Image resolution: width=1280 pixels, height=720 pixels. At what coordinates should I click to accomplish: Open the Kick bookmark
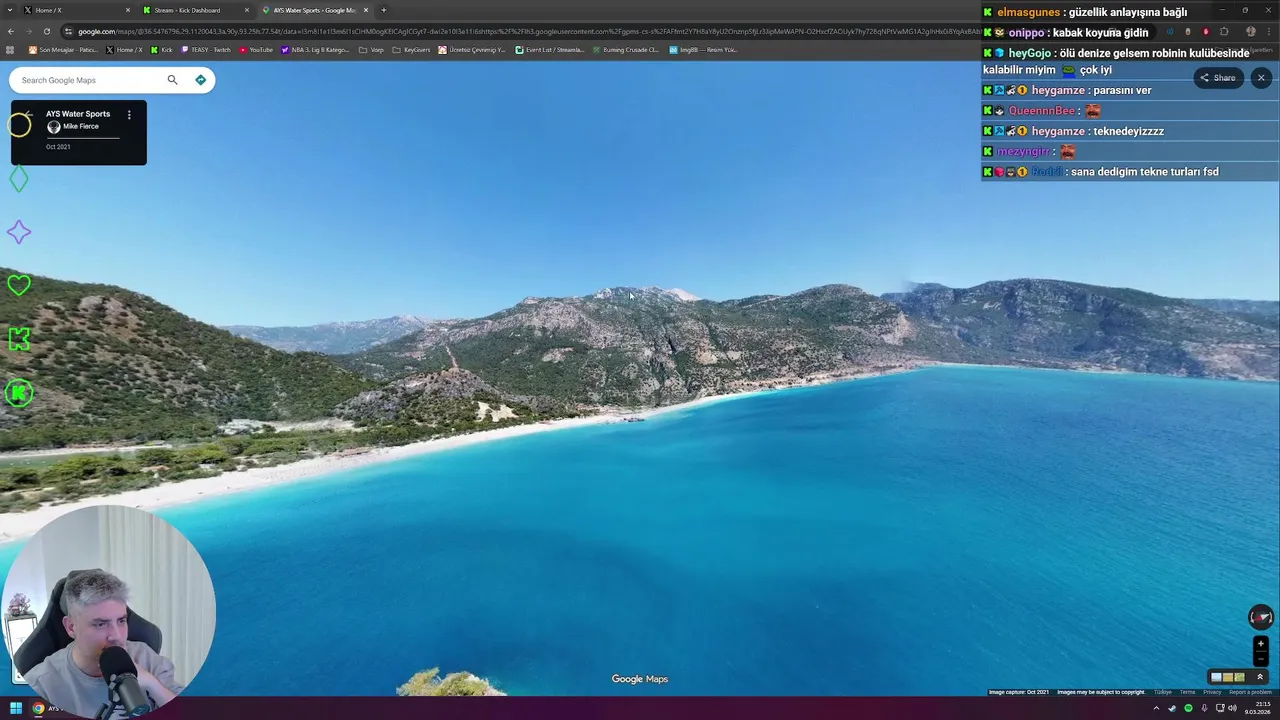[161, 50]
